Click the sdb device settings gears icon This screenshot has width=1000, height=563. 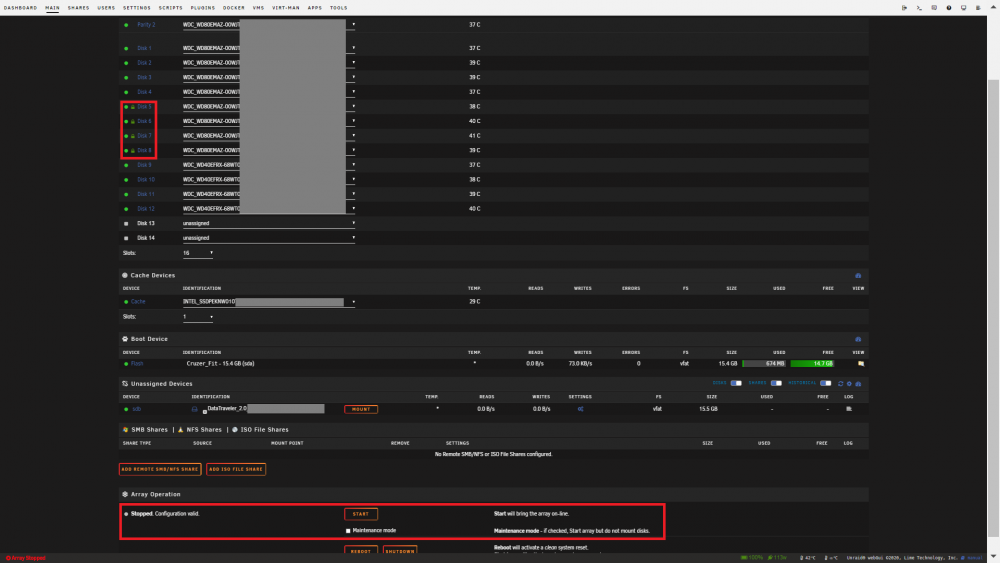pos(580,409)
